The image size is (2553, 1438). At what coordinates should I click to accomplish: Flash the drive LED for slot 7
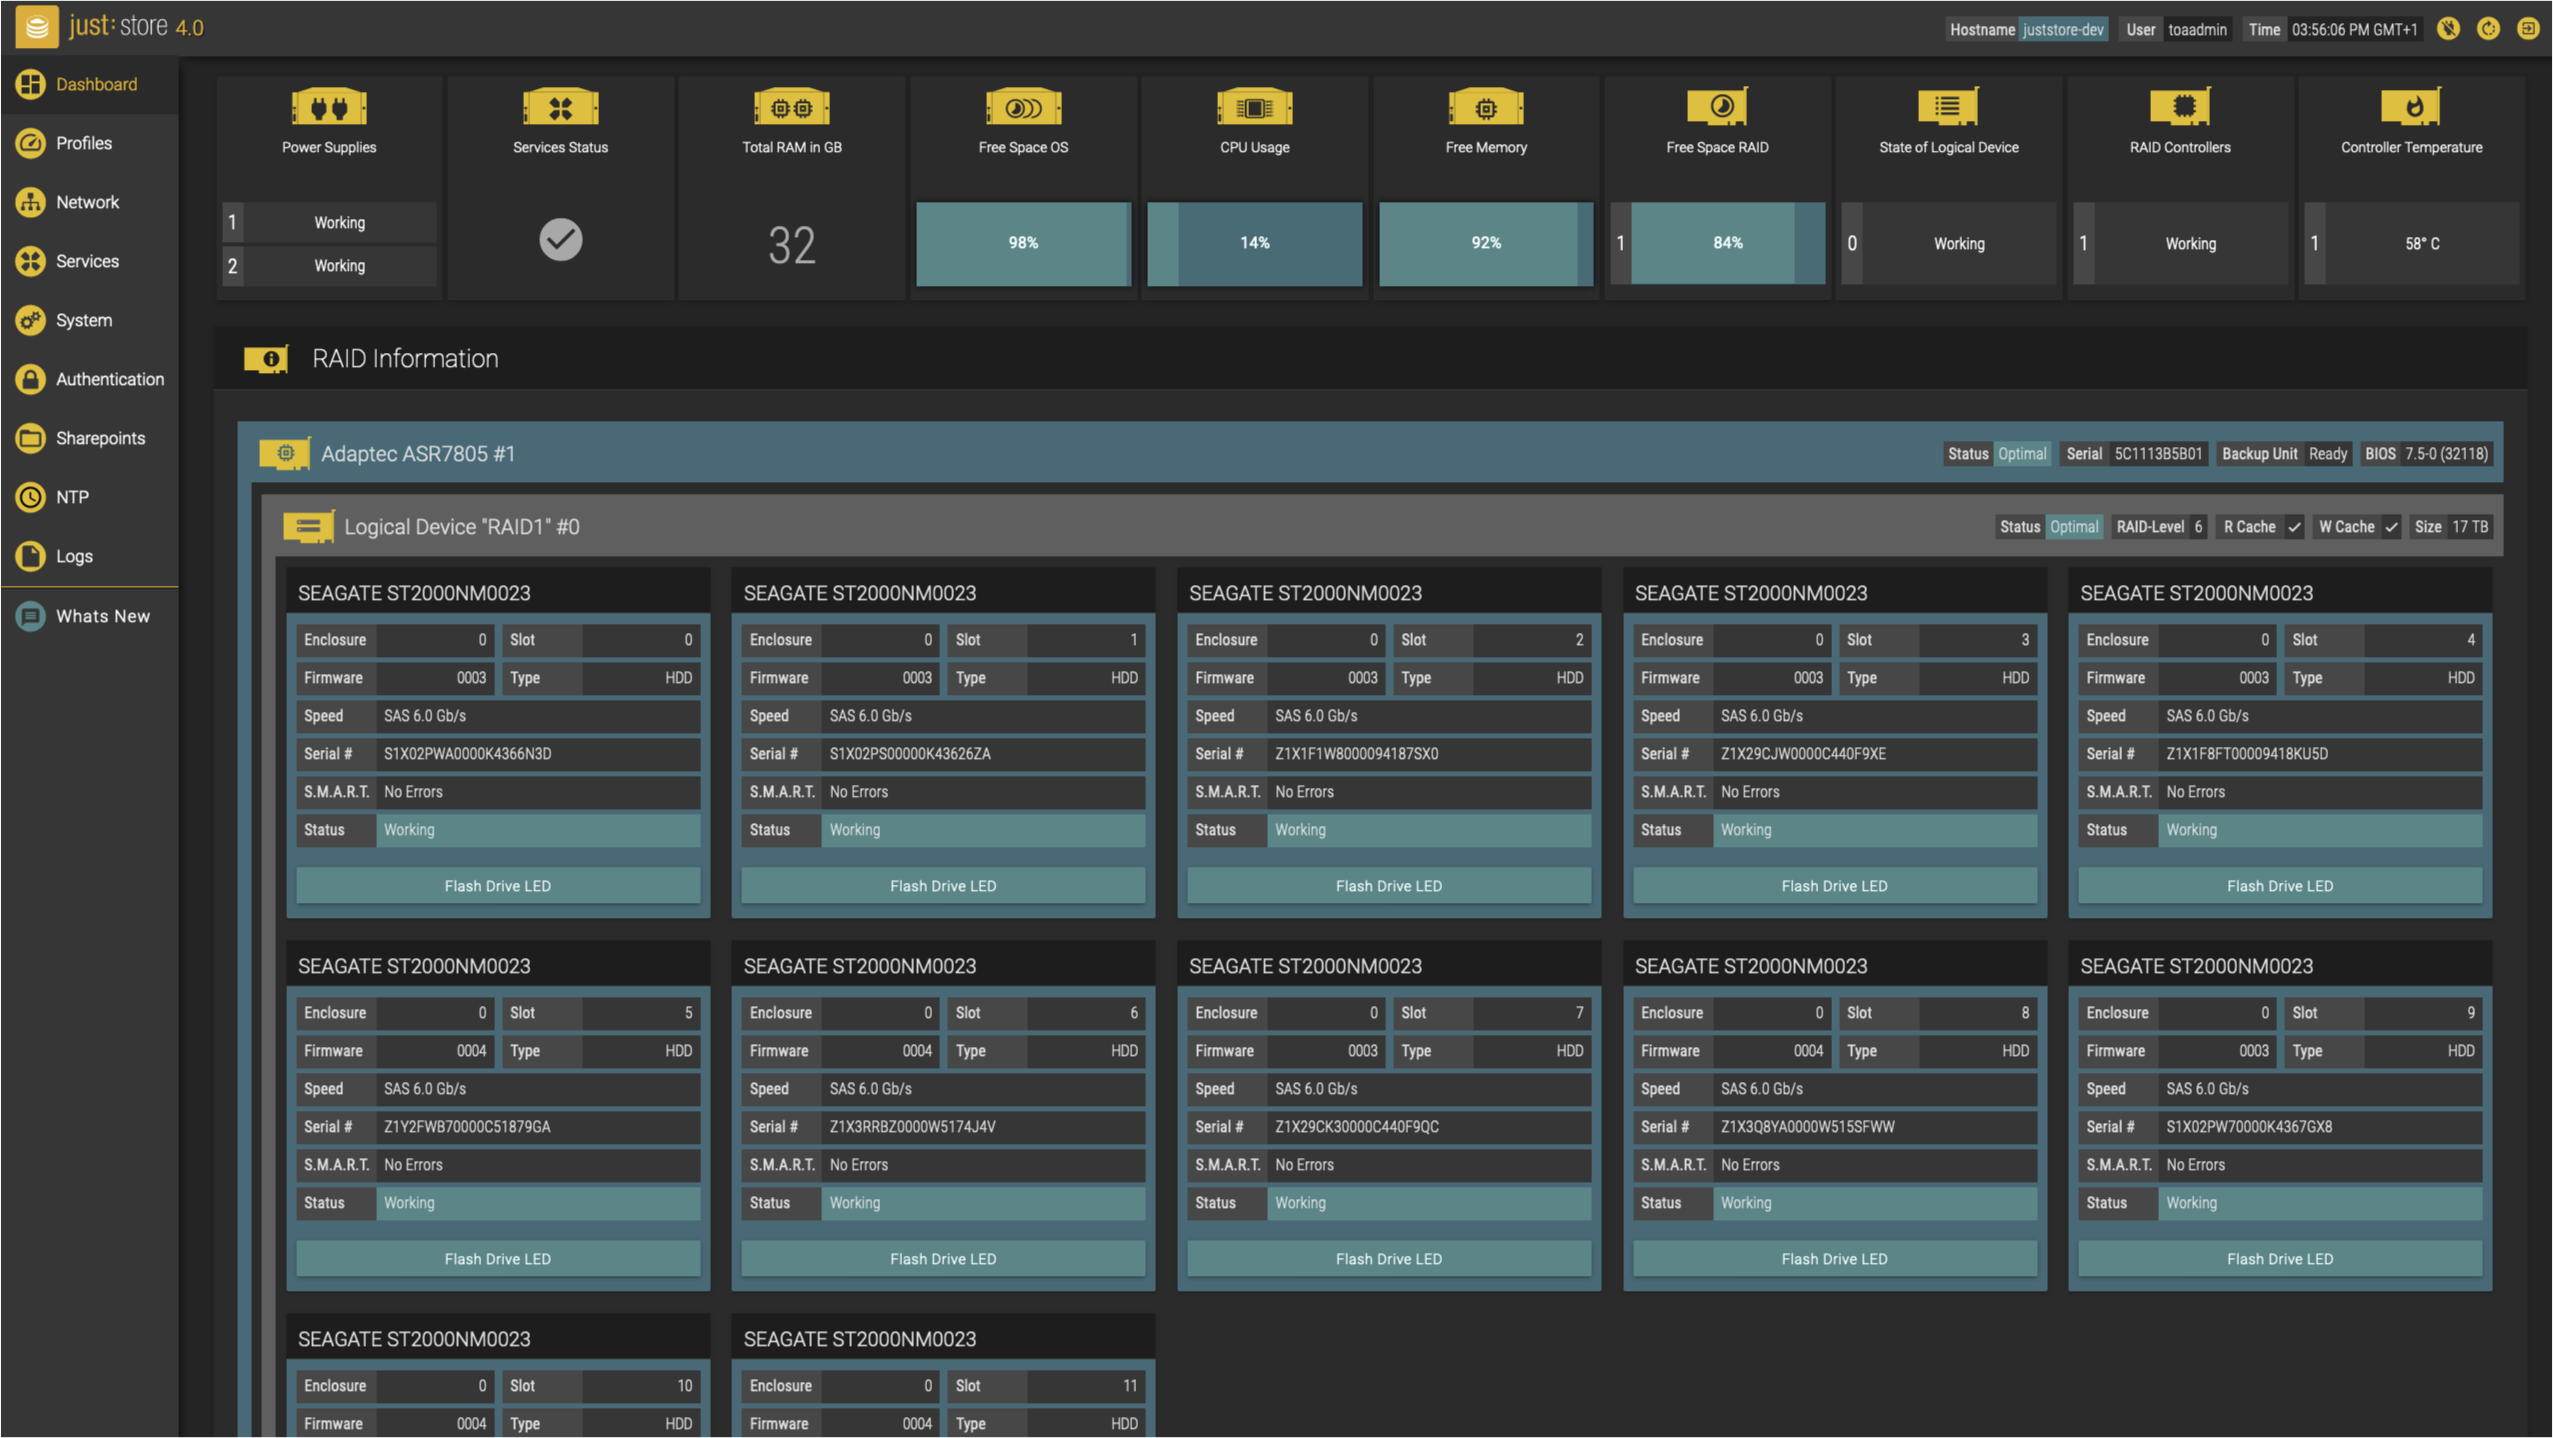pyautogui.click(x=1389, y=1259)
